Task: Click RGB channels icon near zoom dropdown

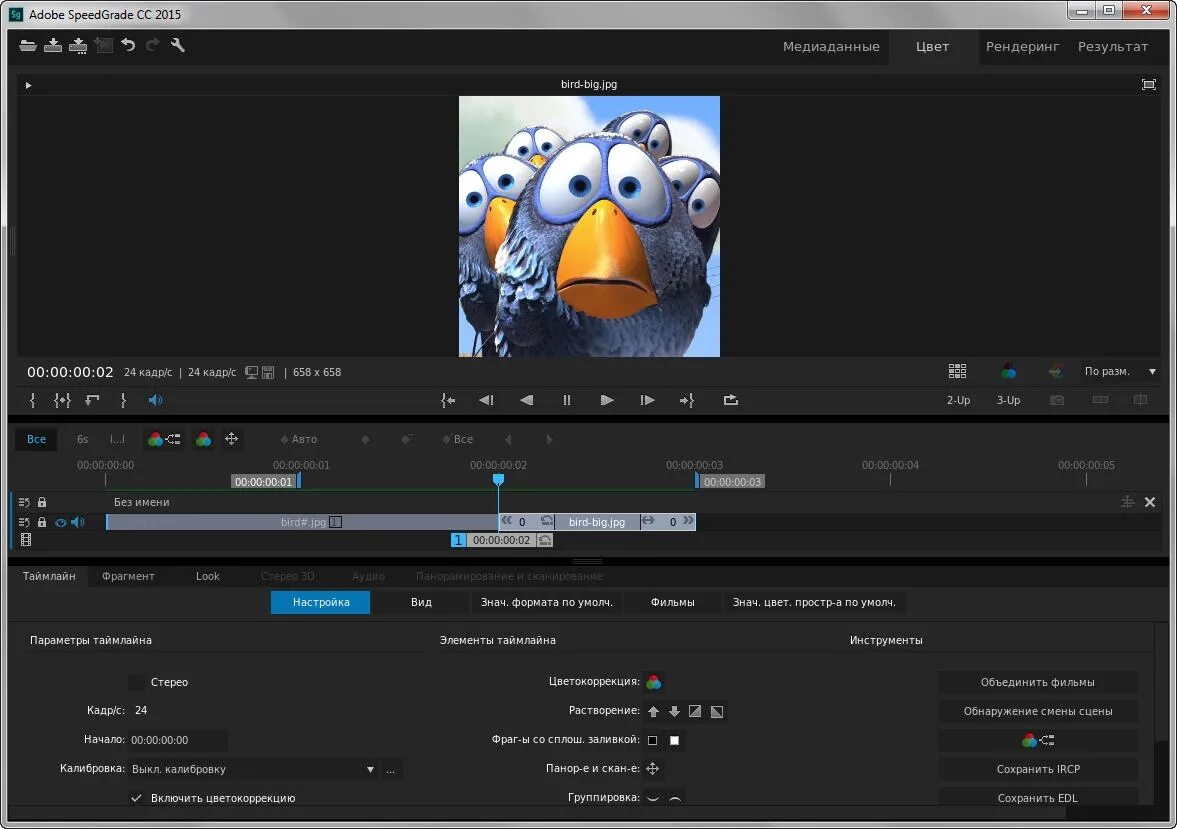Action: click(x=1008, y=371)
